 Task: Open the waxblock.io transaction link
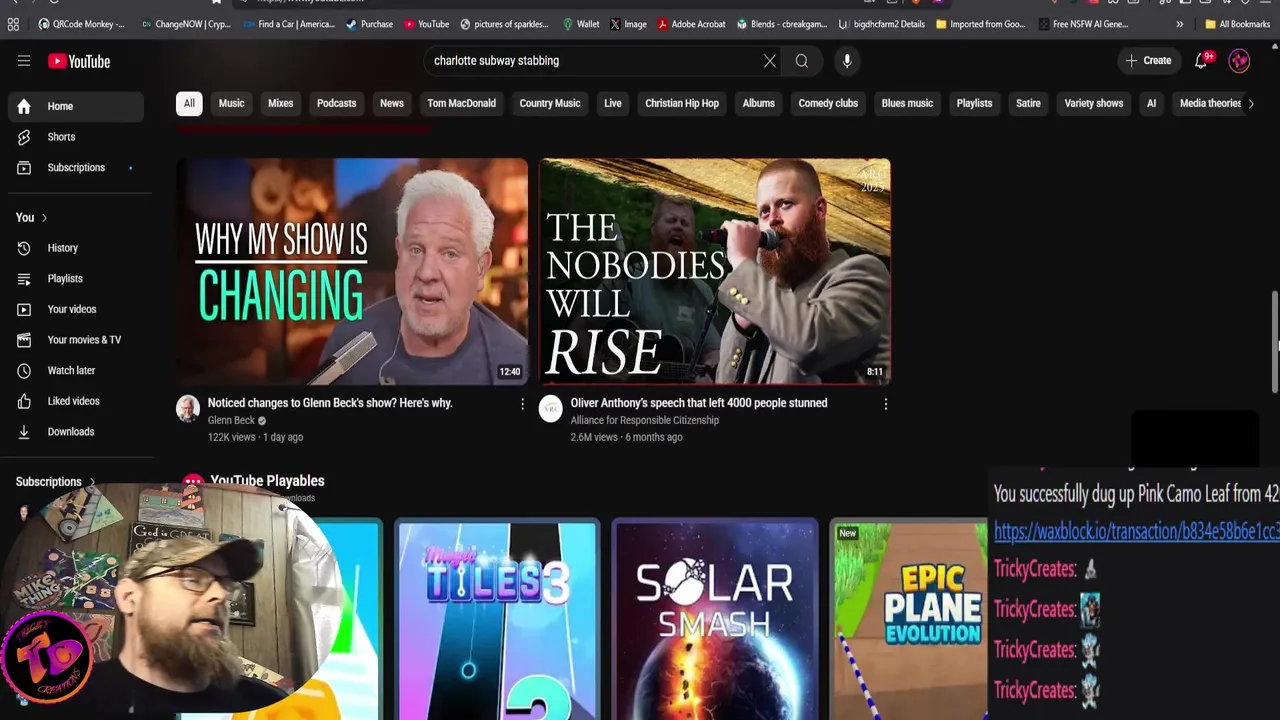(1137, 532)
